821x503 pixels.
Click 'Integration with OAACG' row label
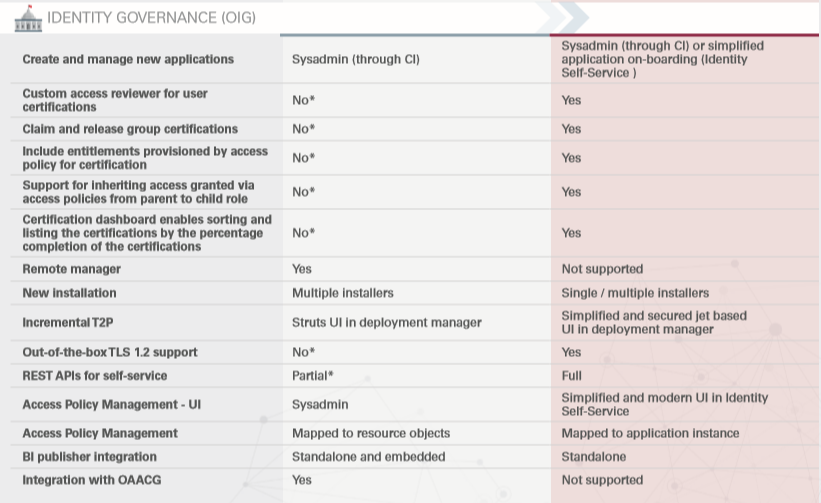[x=91, y=480]
